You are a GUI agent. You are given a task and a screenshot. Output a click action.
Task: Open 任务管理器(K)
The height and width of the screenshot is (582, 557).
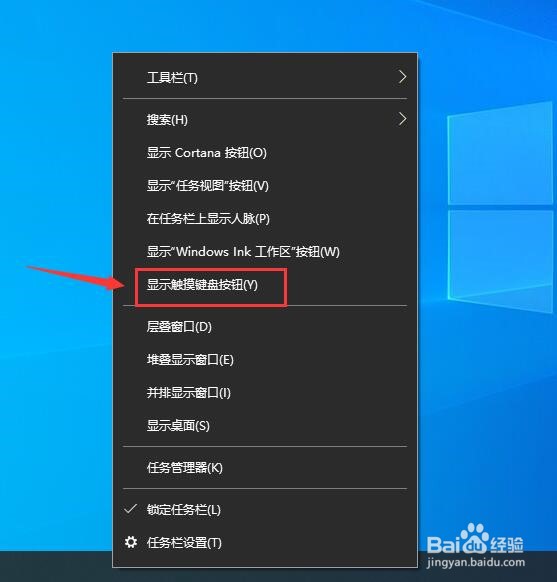point(265,468)
